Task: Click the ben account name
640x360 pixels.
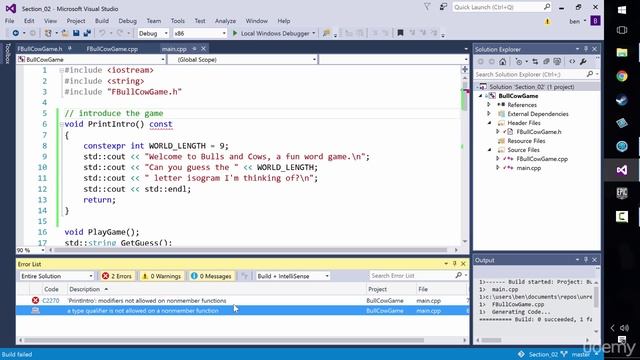Action: pyautogui.click(x=574, y=21)
